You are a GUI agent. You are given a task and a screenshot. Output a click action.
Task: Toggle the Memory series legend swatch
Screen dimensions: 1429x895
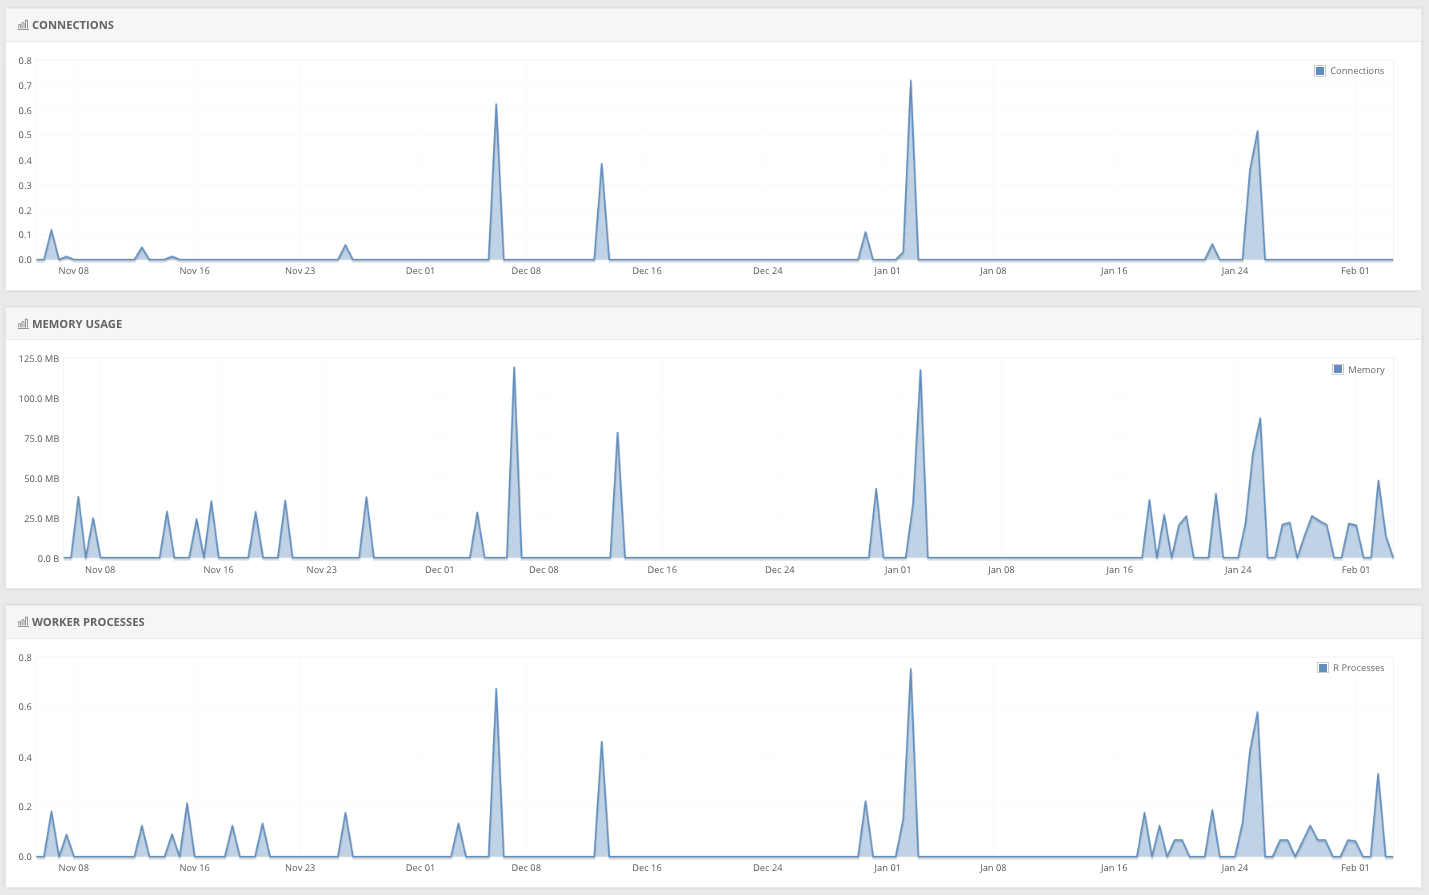click(x=1338, y=370)
